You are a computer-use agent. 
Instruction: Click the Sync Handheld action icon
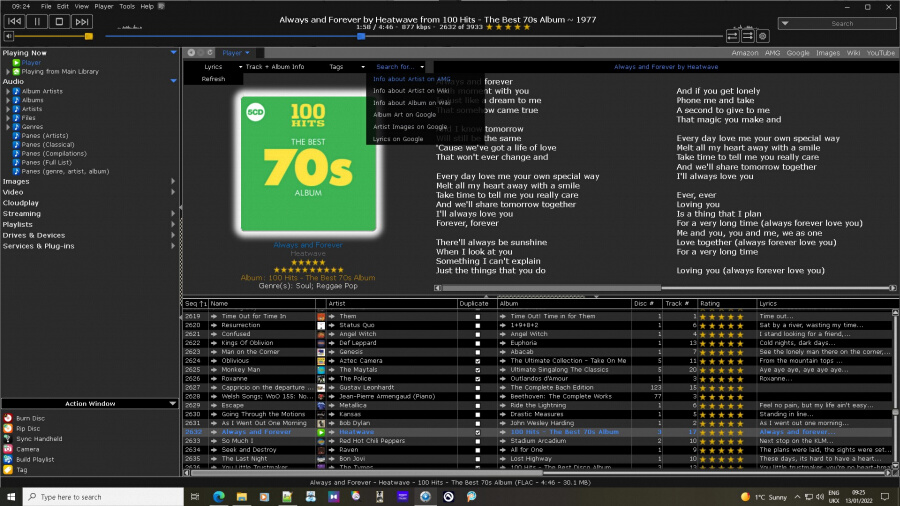(x=8, y=439)
